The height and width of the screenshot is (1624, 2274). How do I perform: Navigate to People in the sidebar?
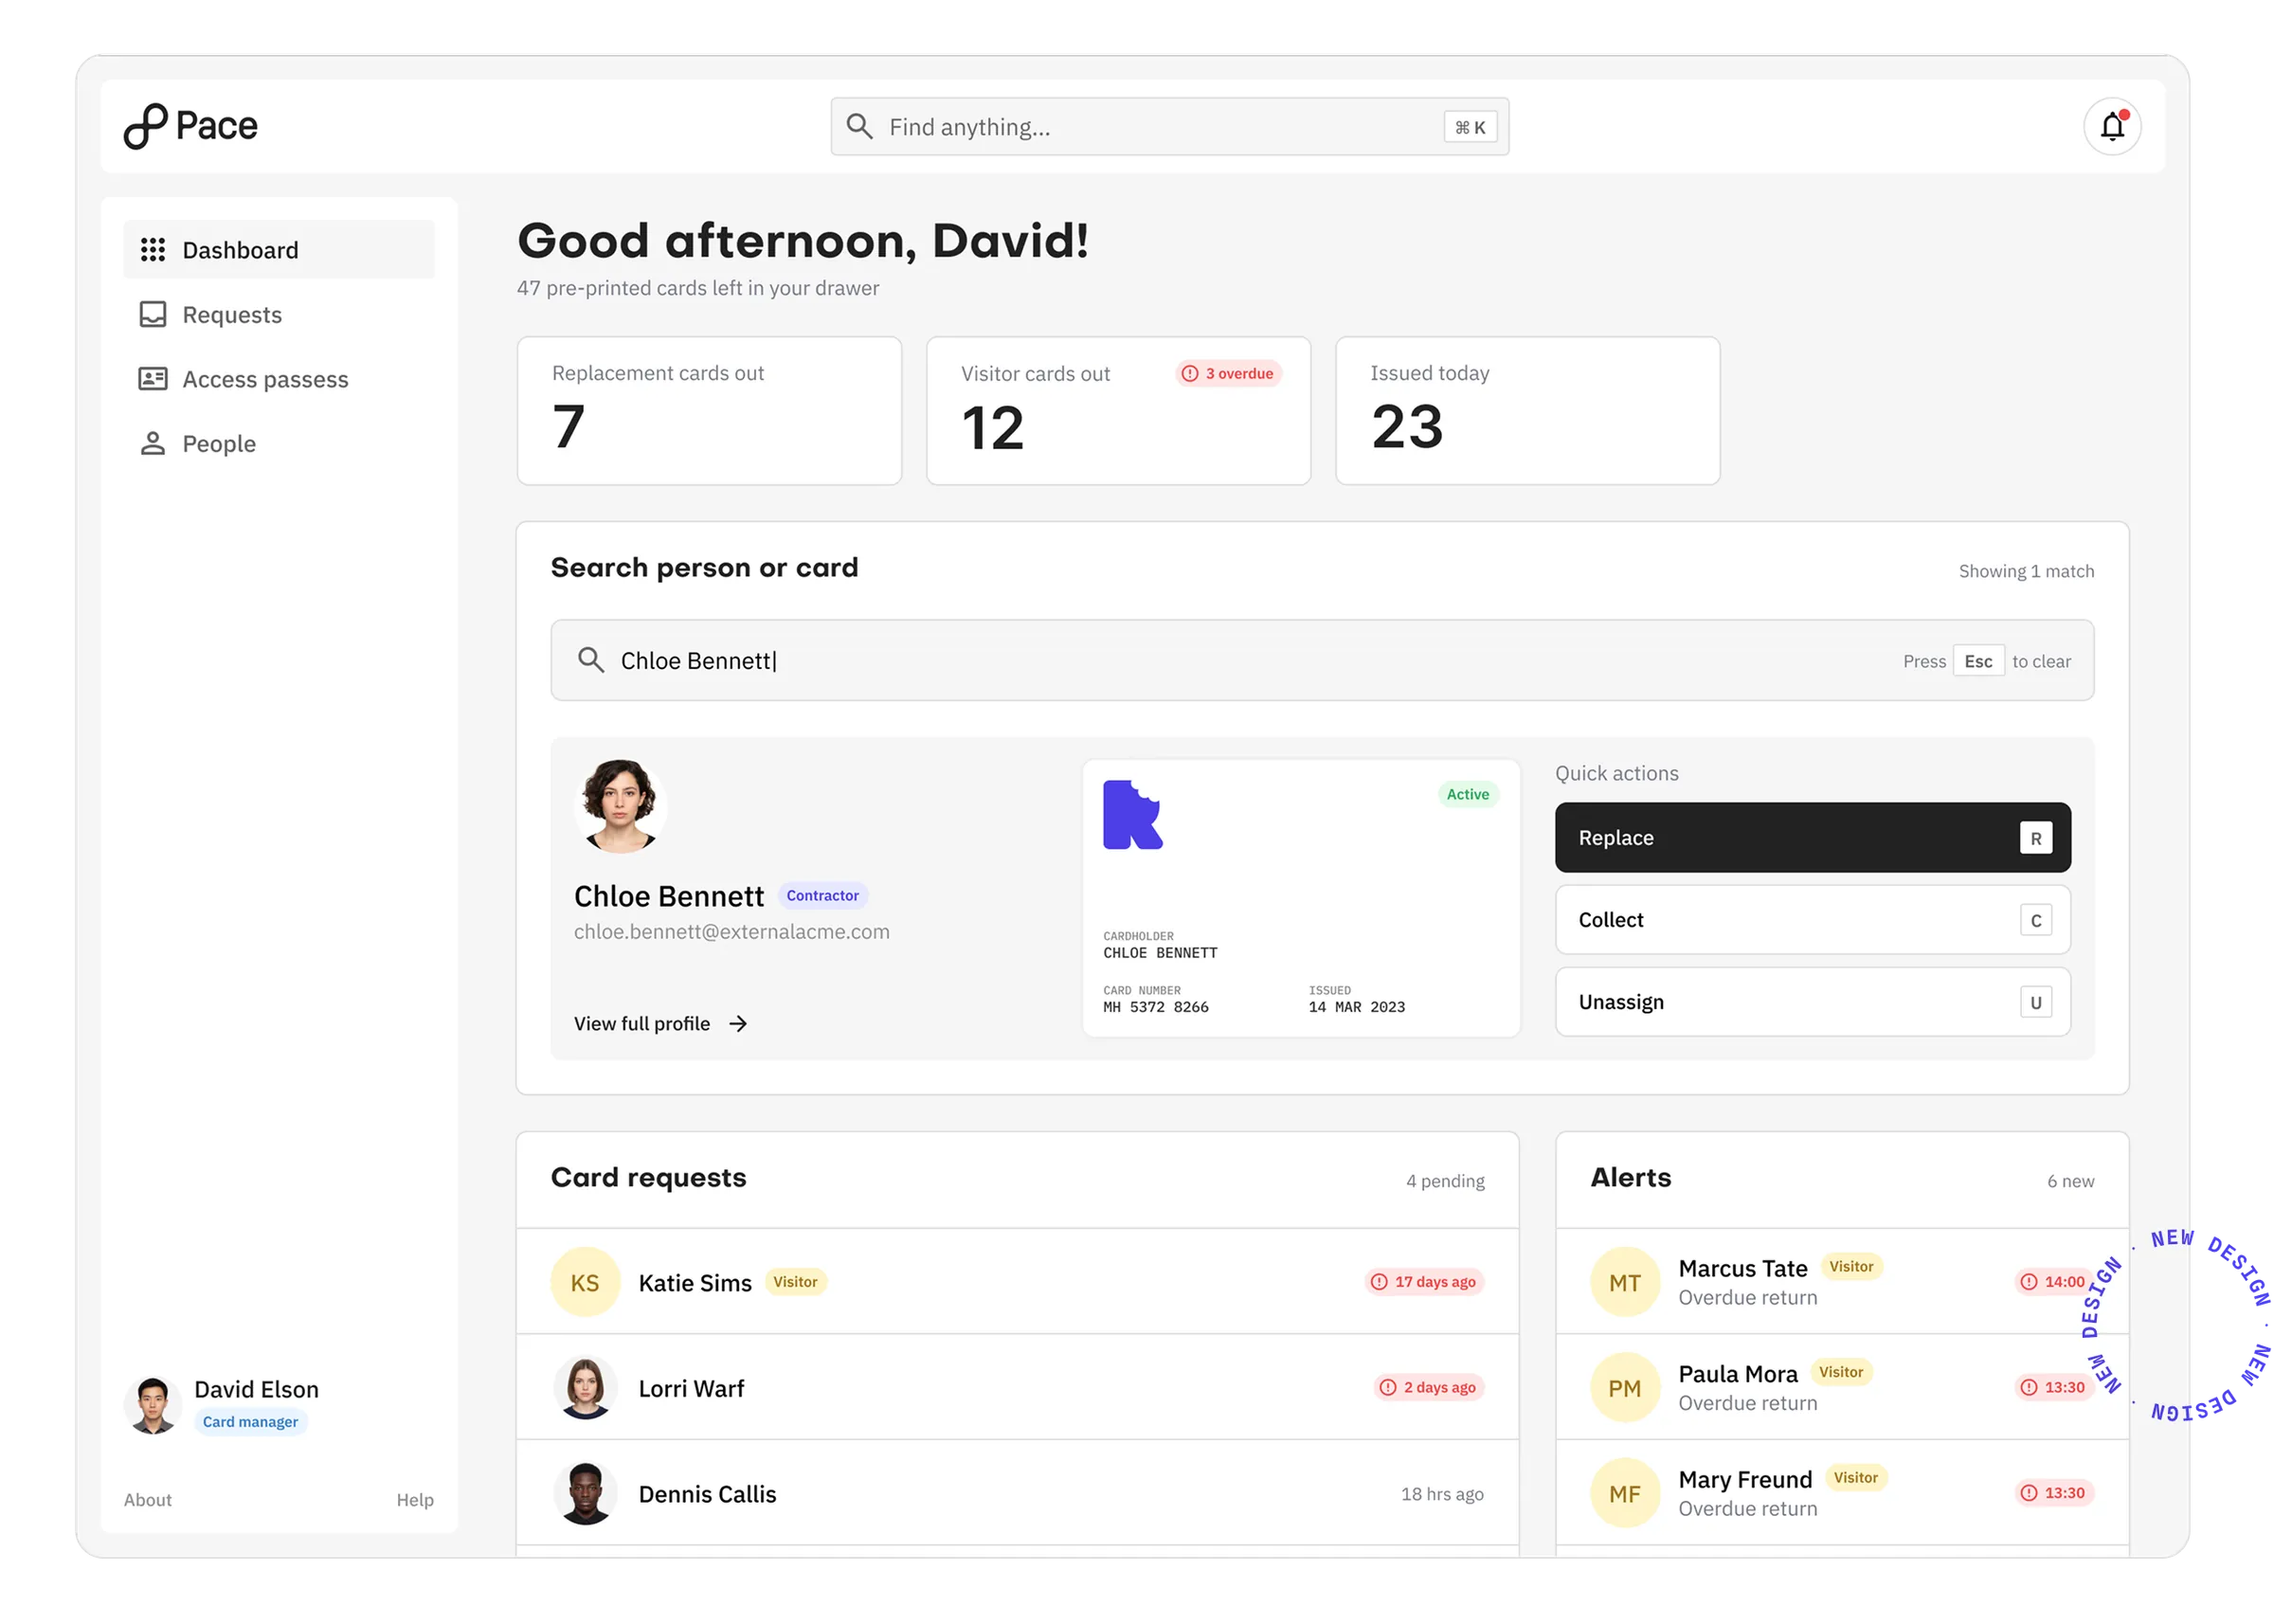tap(279, 443)
